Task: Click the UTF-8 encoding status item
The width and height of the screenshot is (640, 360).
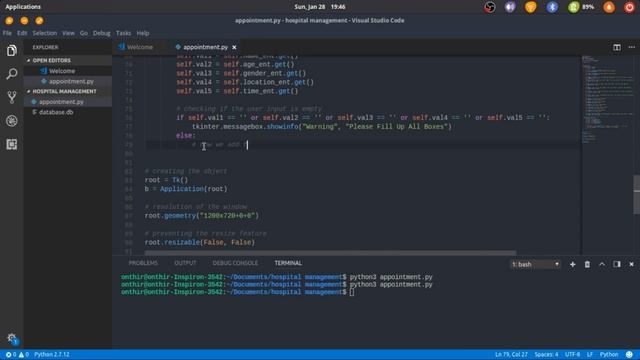Action: (572, 354)
